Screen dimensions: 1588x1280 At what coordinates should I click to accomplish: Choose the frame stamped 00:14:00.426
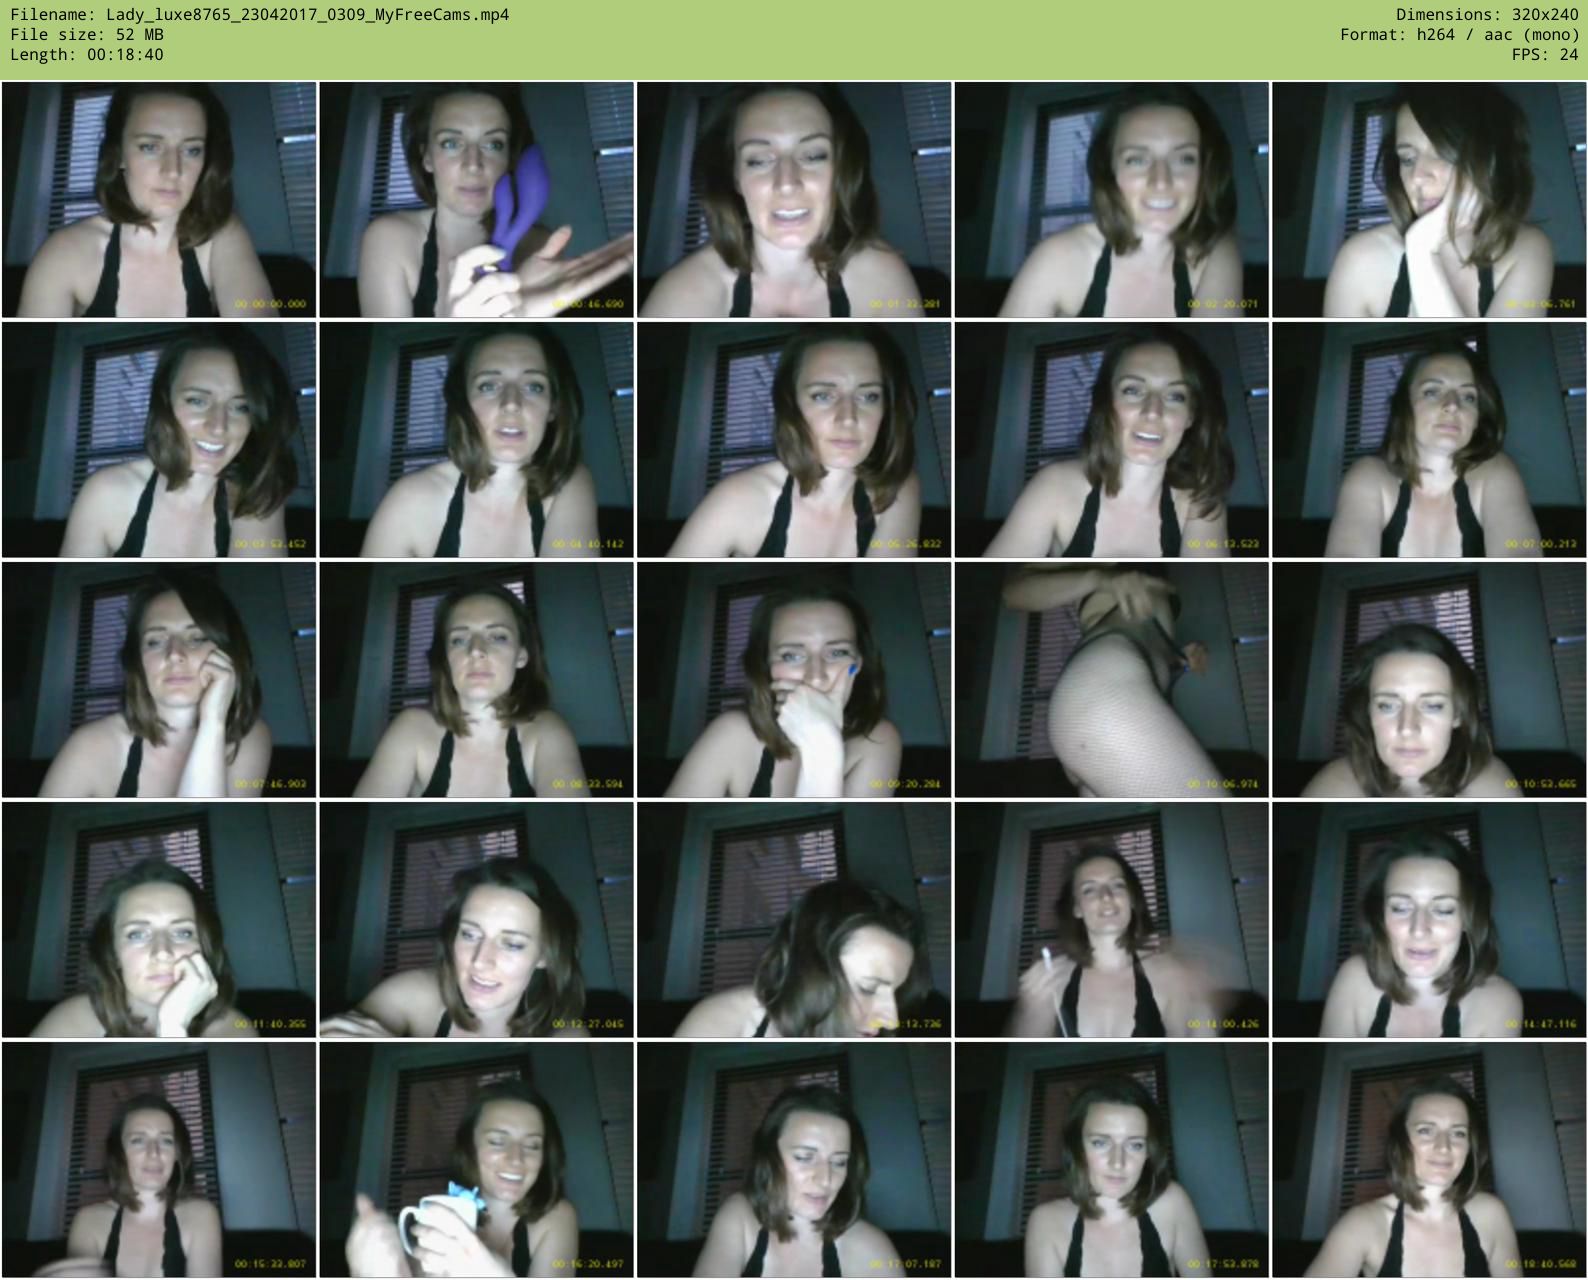[x=1112, y=920]
